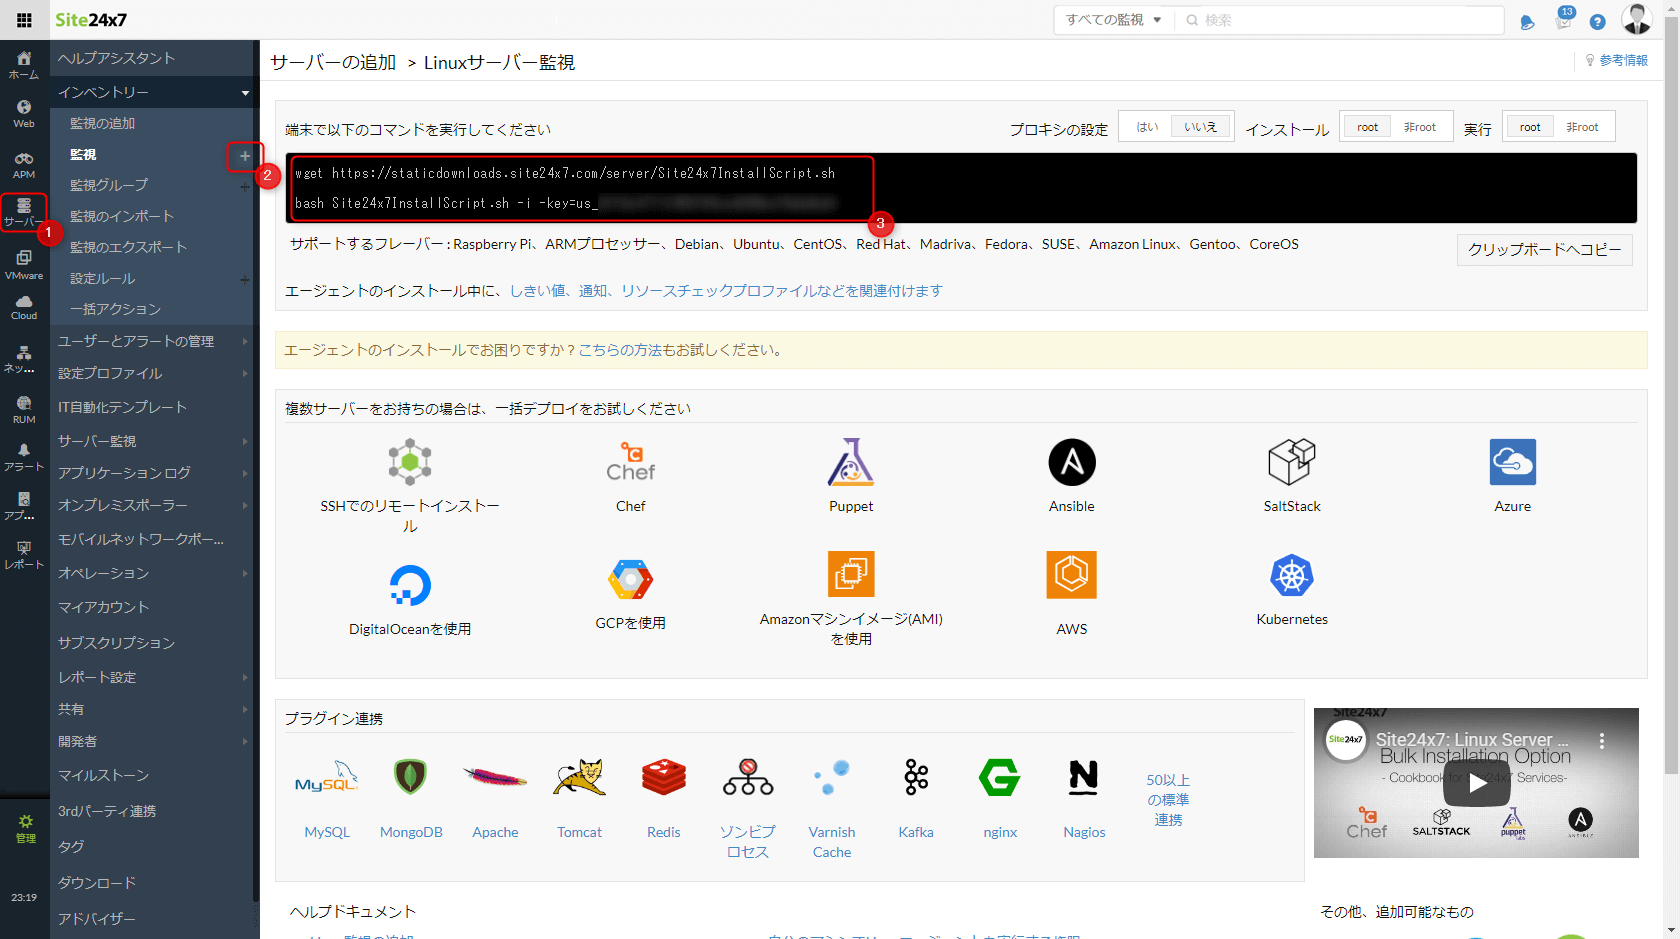Image resolution: width=1680 pixels, height=939 pixels.
Task: Choose the Azure deployment icon
Action: tap(1513, 462)
